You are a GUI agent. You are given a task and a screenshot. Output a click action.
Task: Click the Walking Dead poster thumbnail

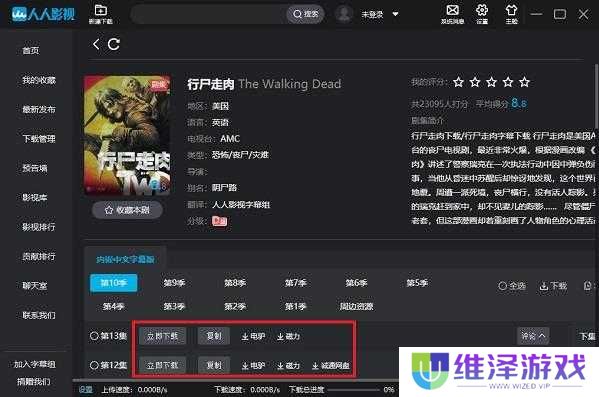[127, 135]
